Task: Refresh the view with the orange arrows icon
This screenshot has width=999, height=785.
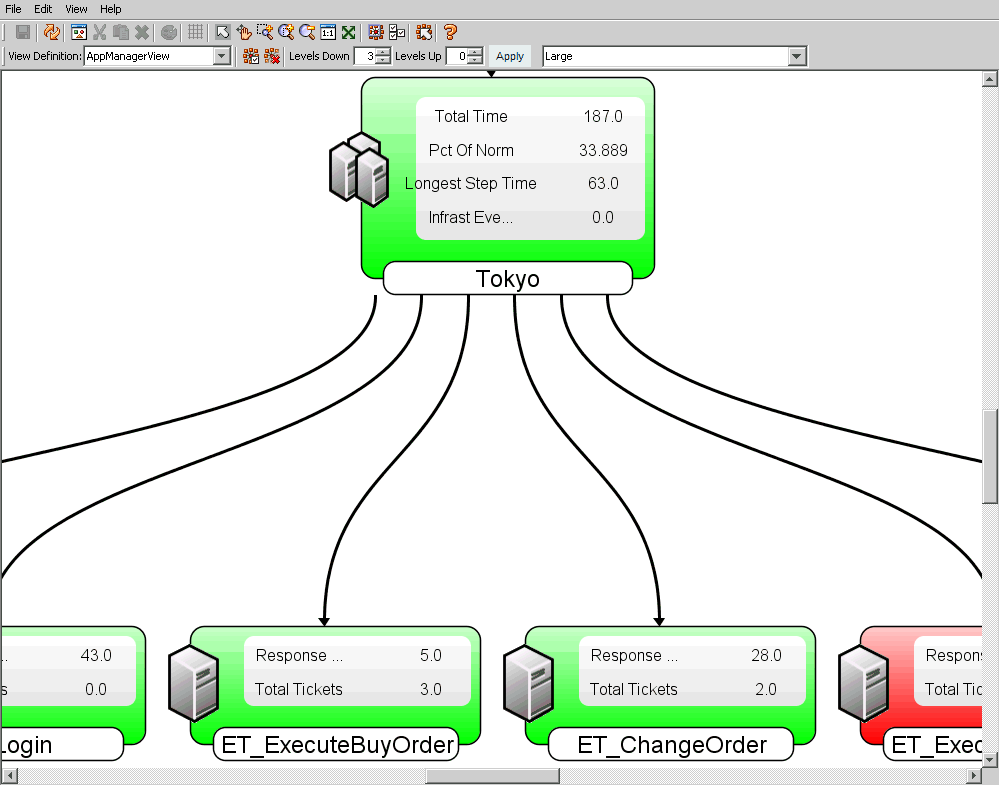Action: pos(52,32)
